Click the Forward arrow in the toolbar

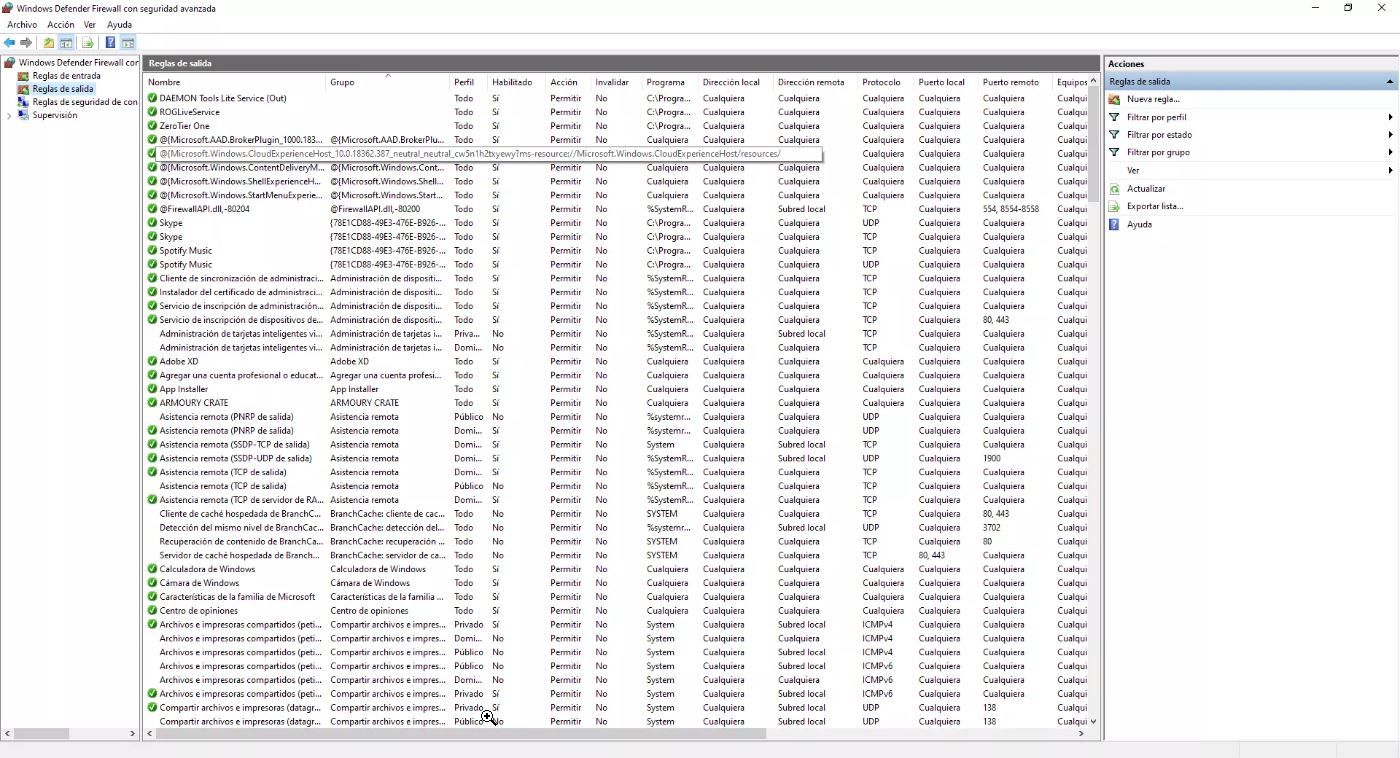click(x=27, y=43)
